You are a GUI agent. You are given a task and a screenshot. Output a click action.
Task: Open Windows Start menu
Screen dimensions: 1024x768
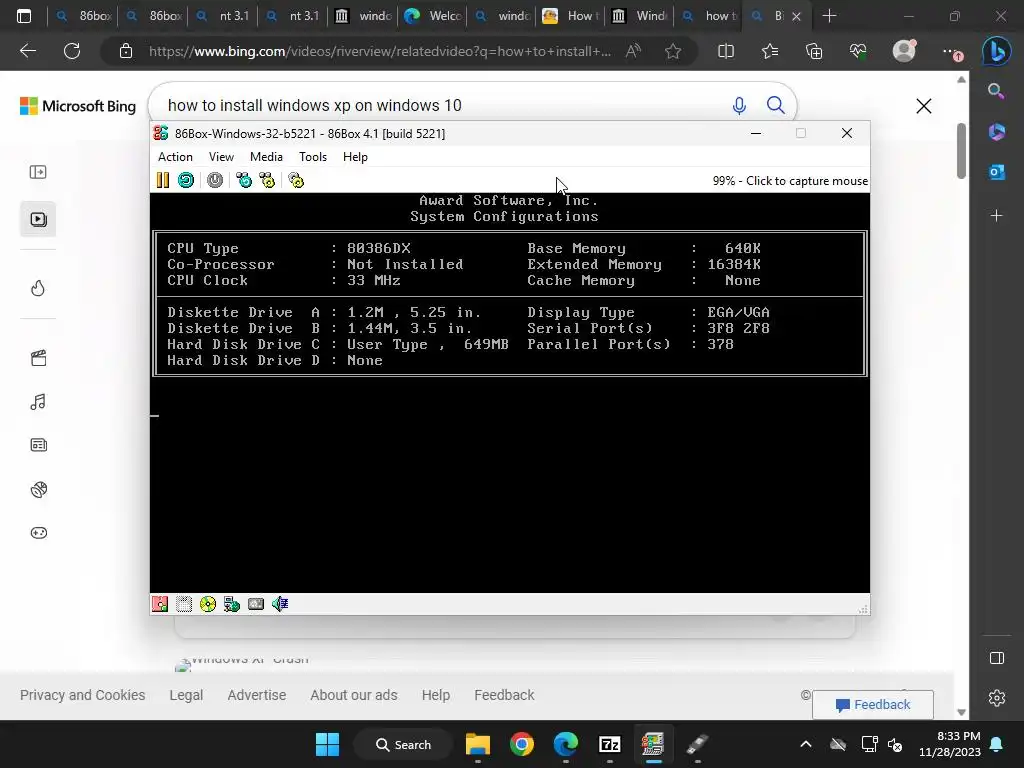pyautogui.click(x=327, y=744)
